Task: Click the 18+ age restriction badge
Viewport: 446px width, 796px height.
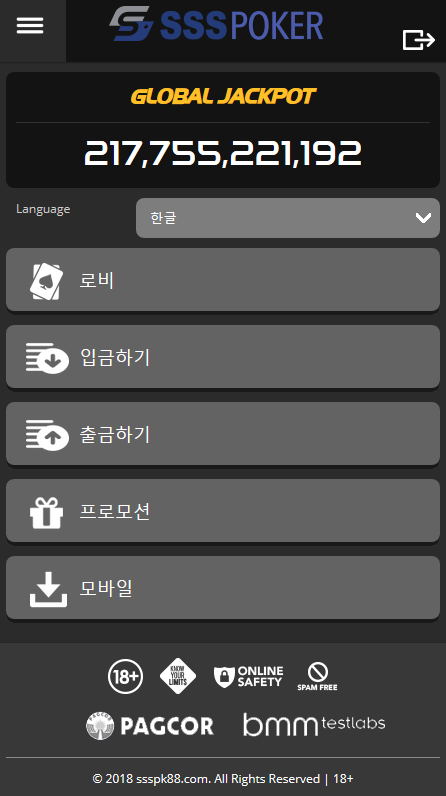Action: pyautogui.click(x=125, y=676)
